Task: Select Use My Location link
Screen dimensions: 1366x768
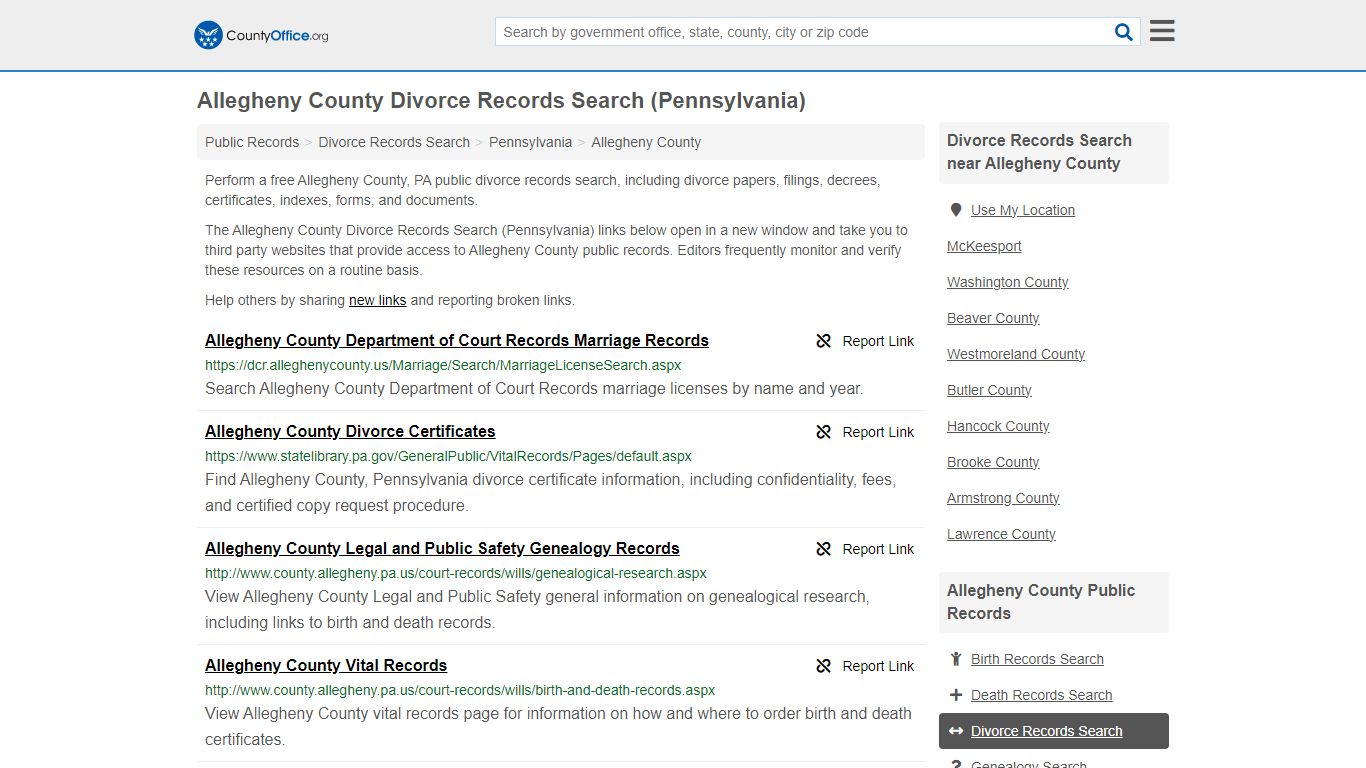Action: 1023,210
